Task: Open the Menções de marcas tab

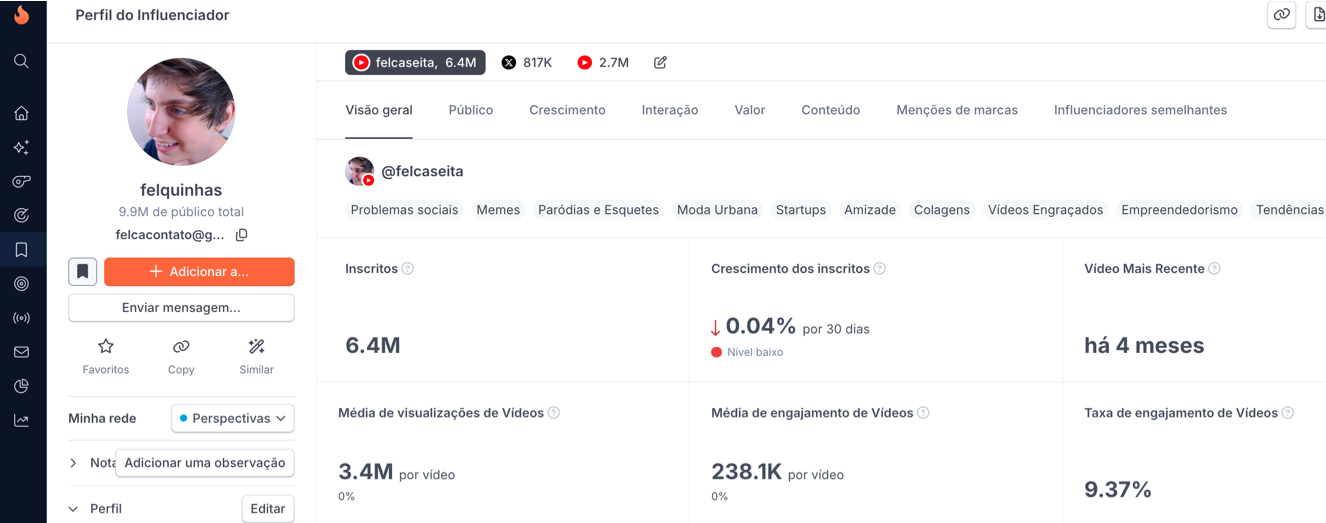Action: point(956,110)
